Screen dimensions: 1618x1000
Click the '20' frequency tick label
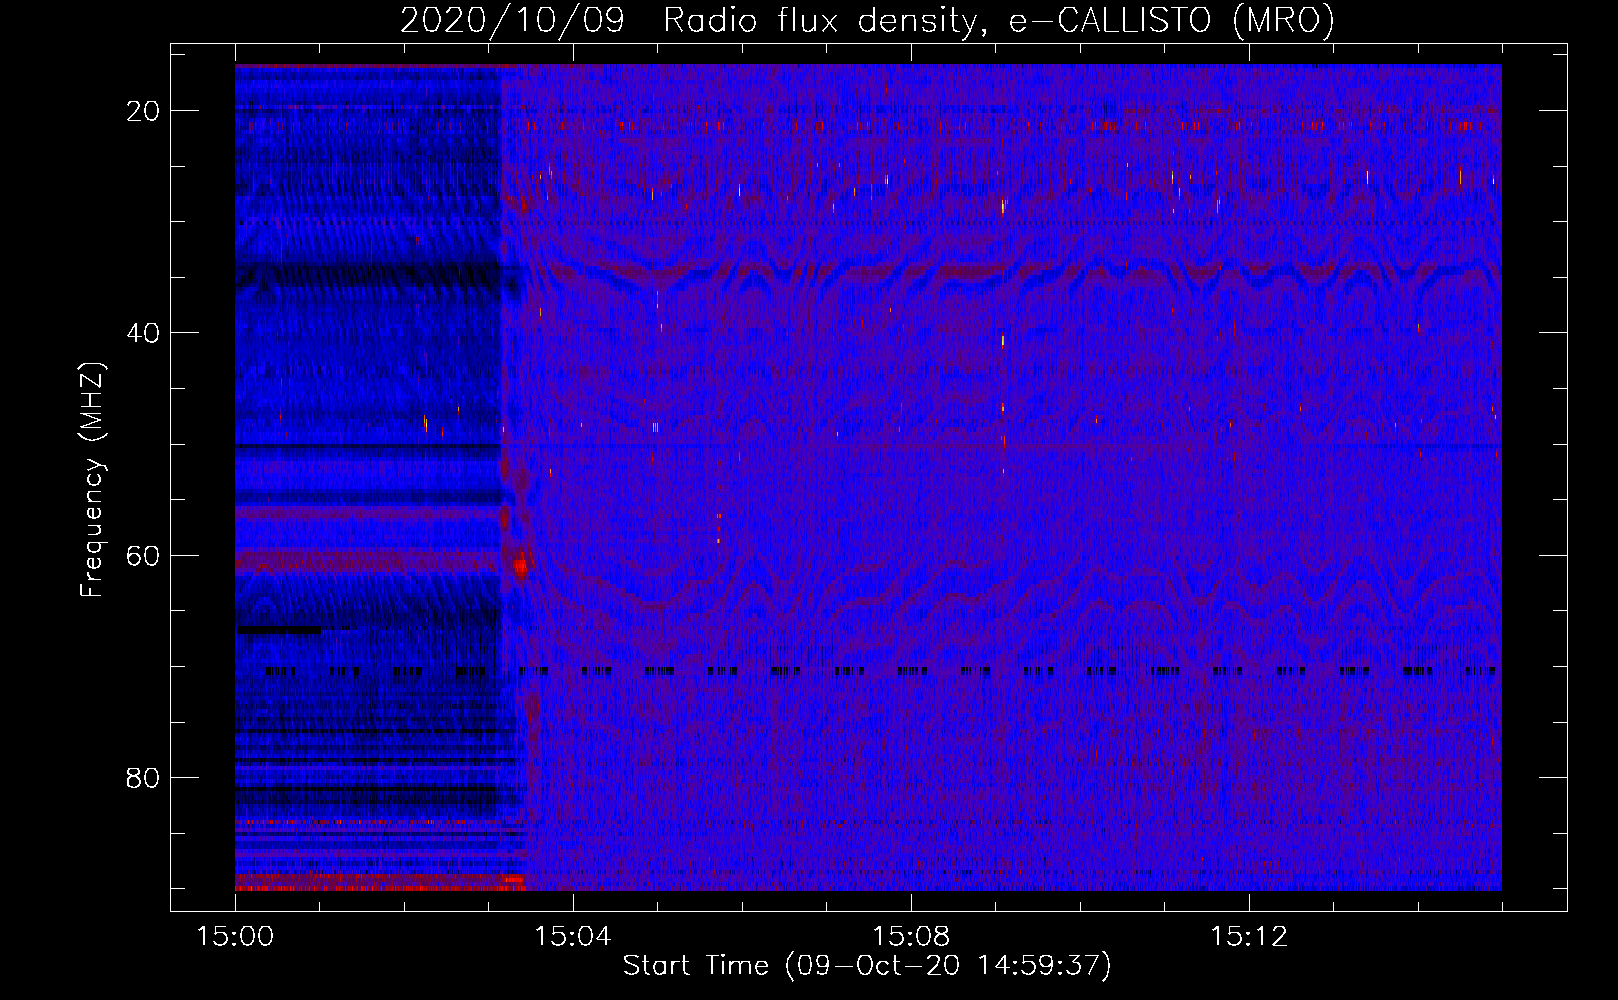click(x=143, y=111)
